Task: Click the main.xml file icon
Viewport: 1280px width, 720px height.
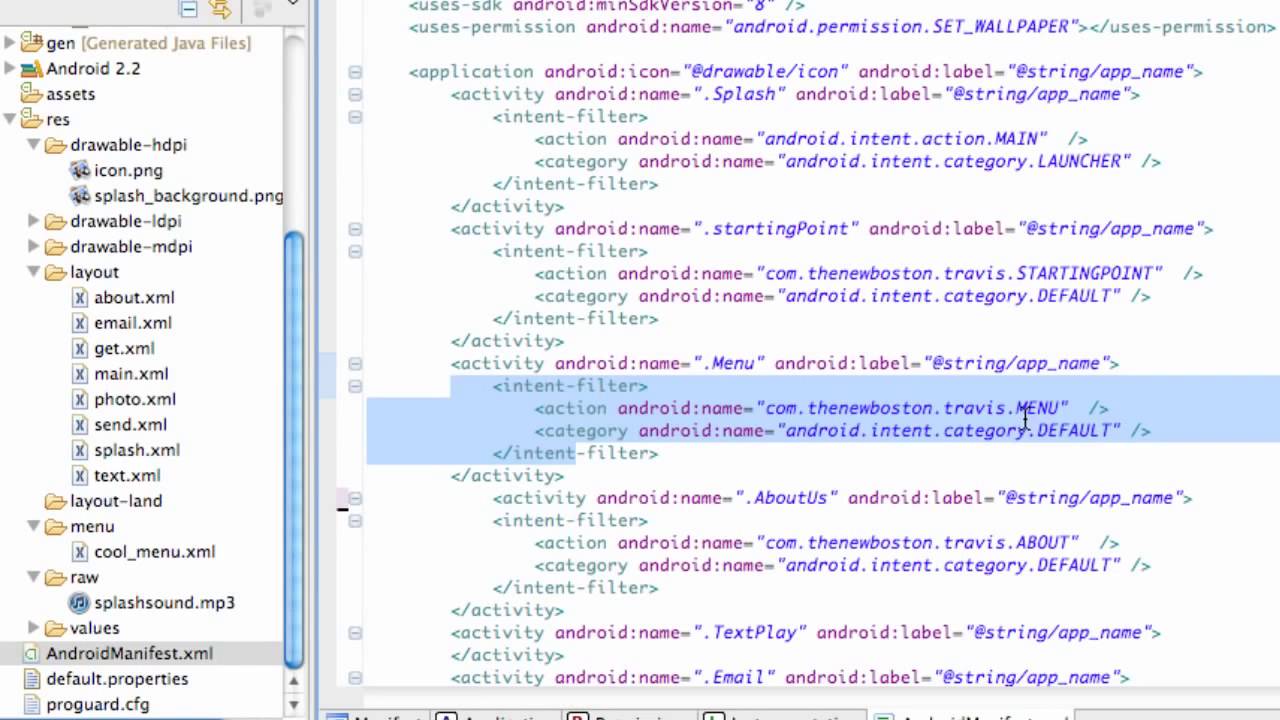Action: tap(80, 374)
